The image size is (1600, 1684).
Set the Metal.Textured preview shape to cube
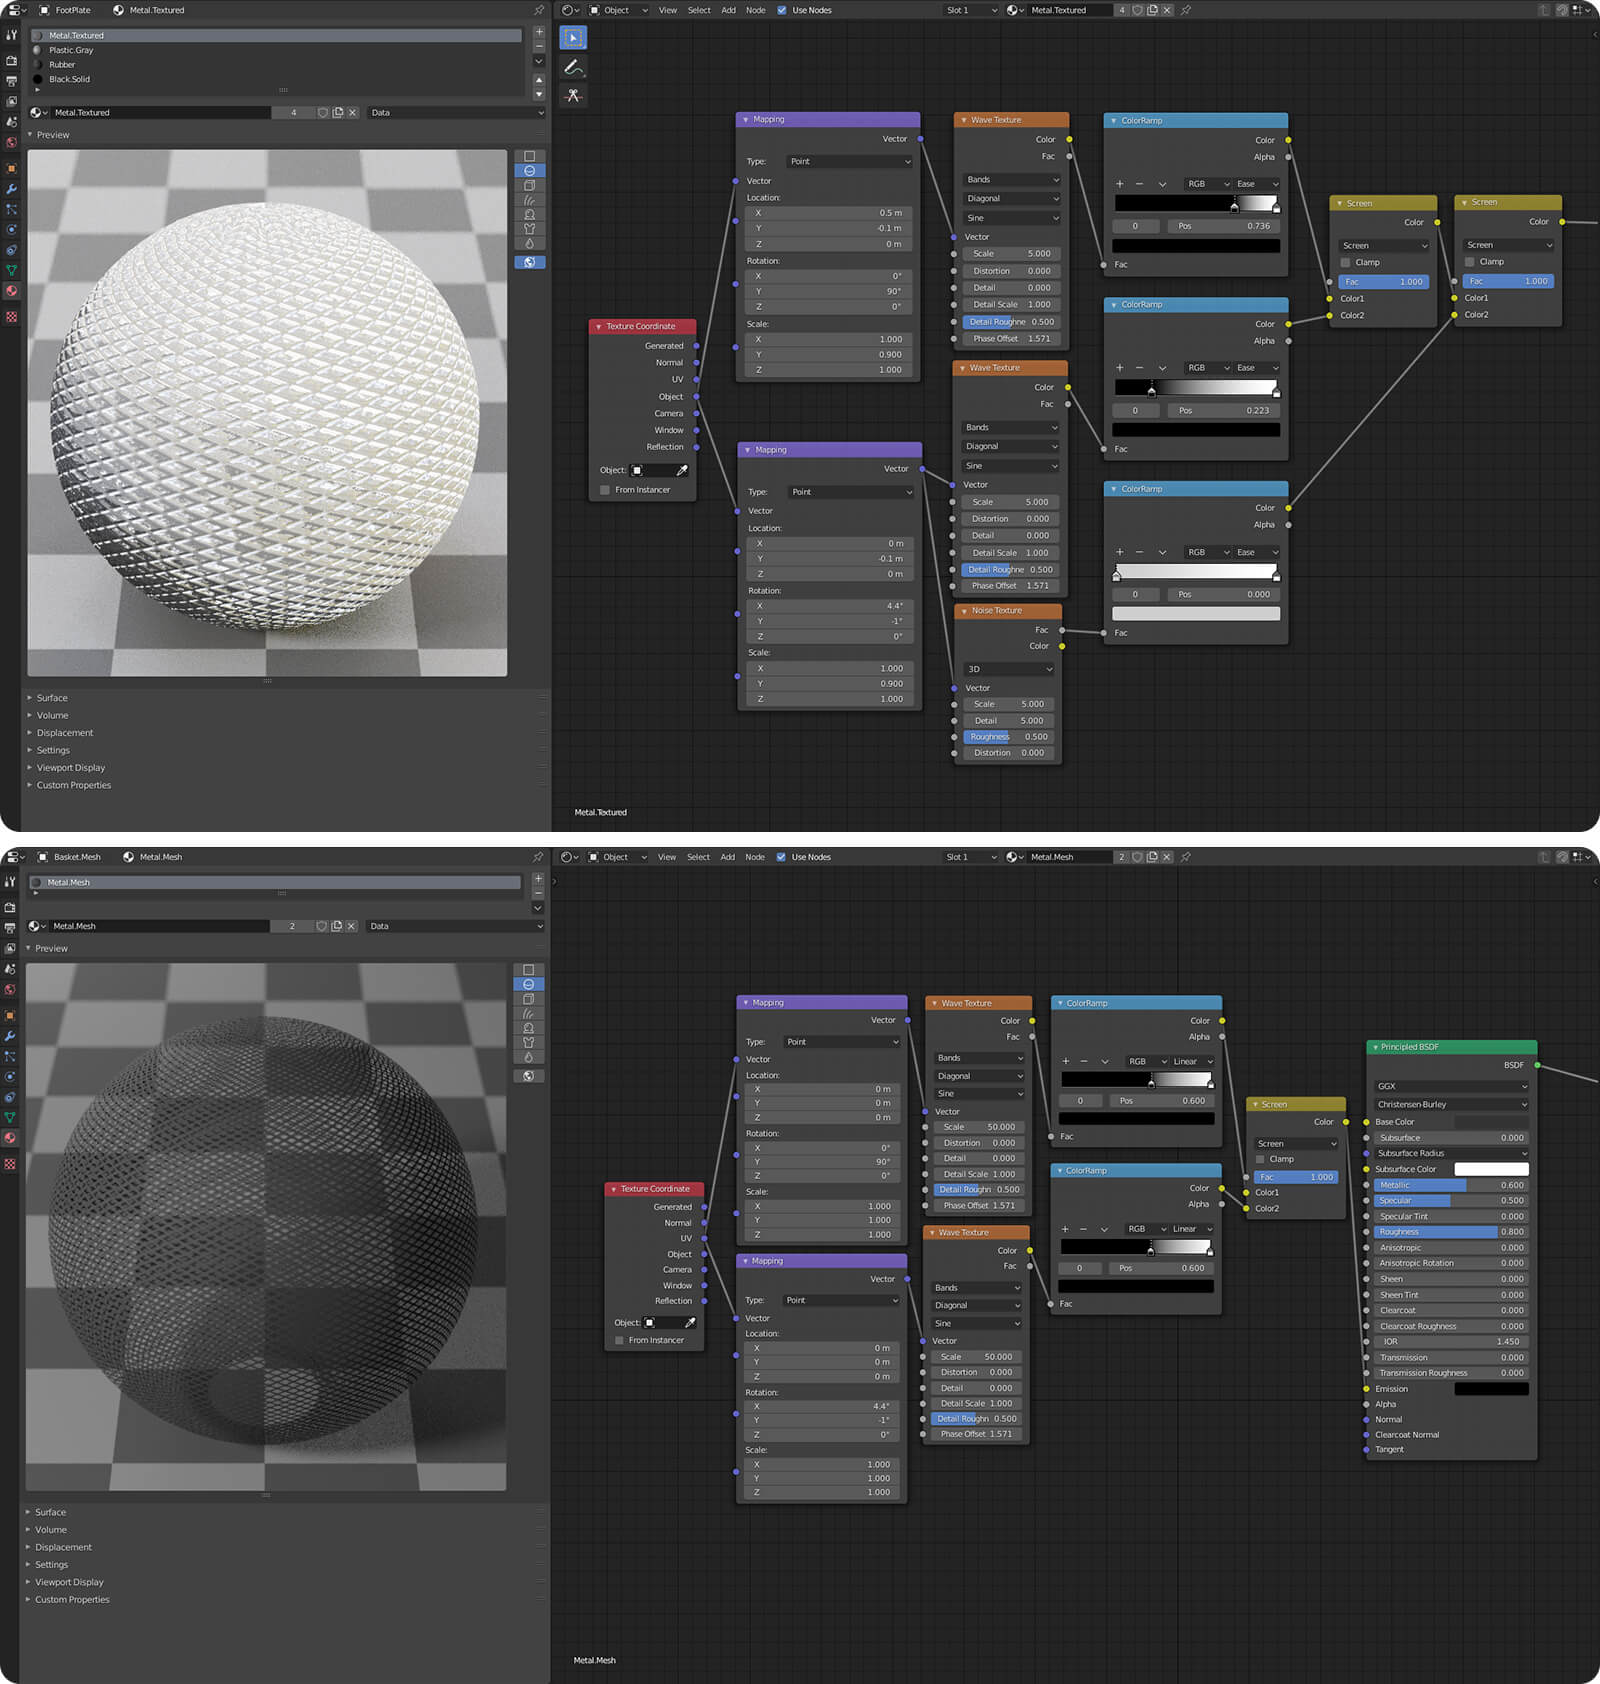pyautogui.click(x=530, y=185)
